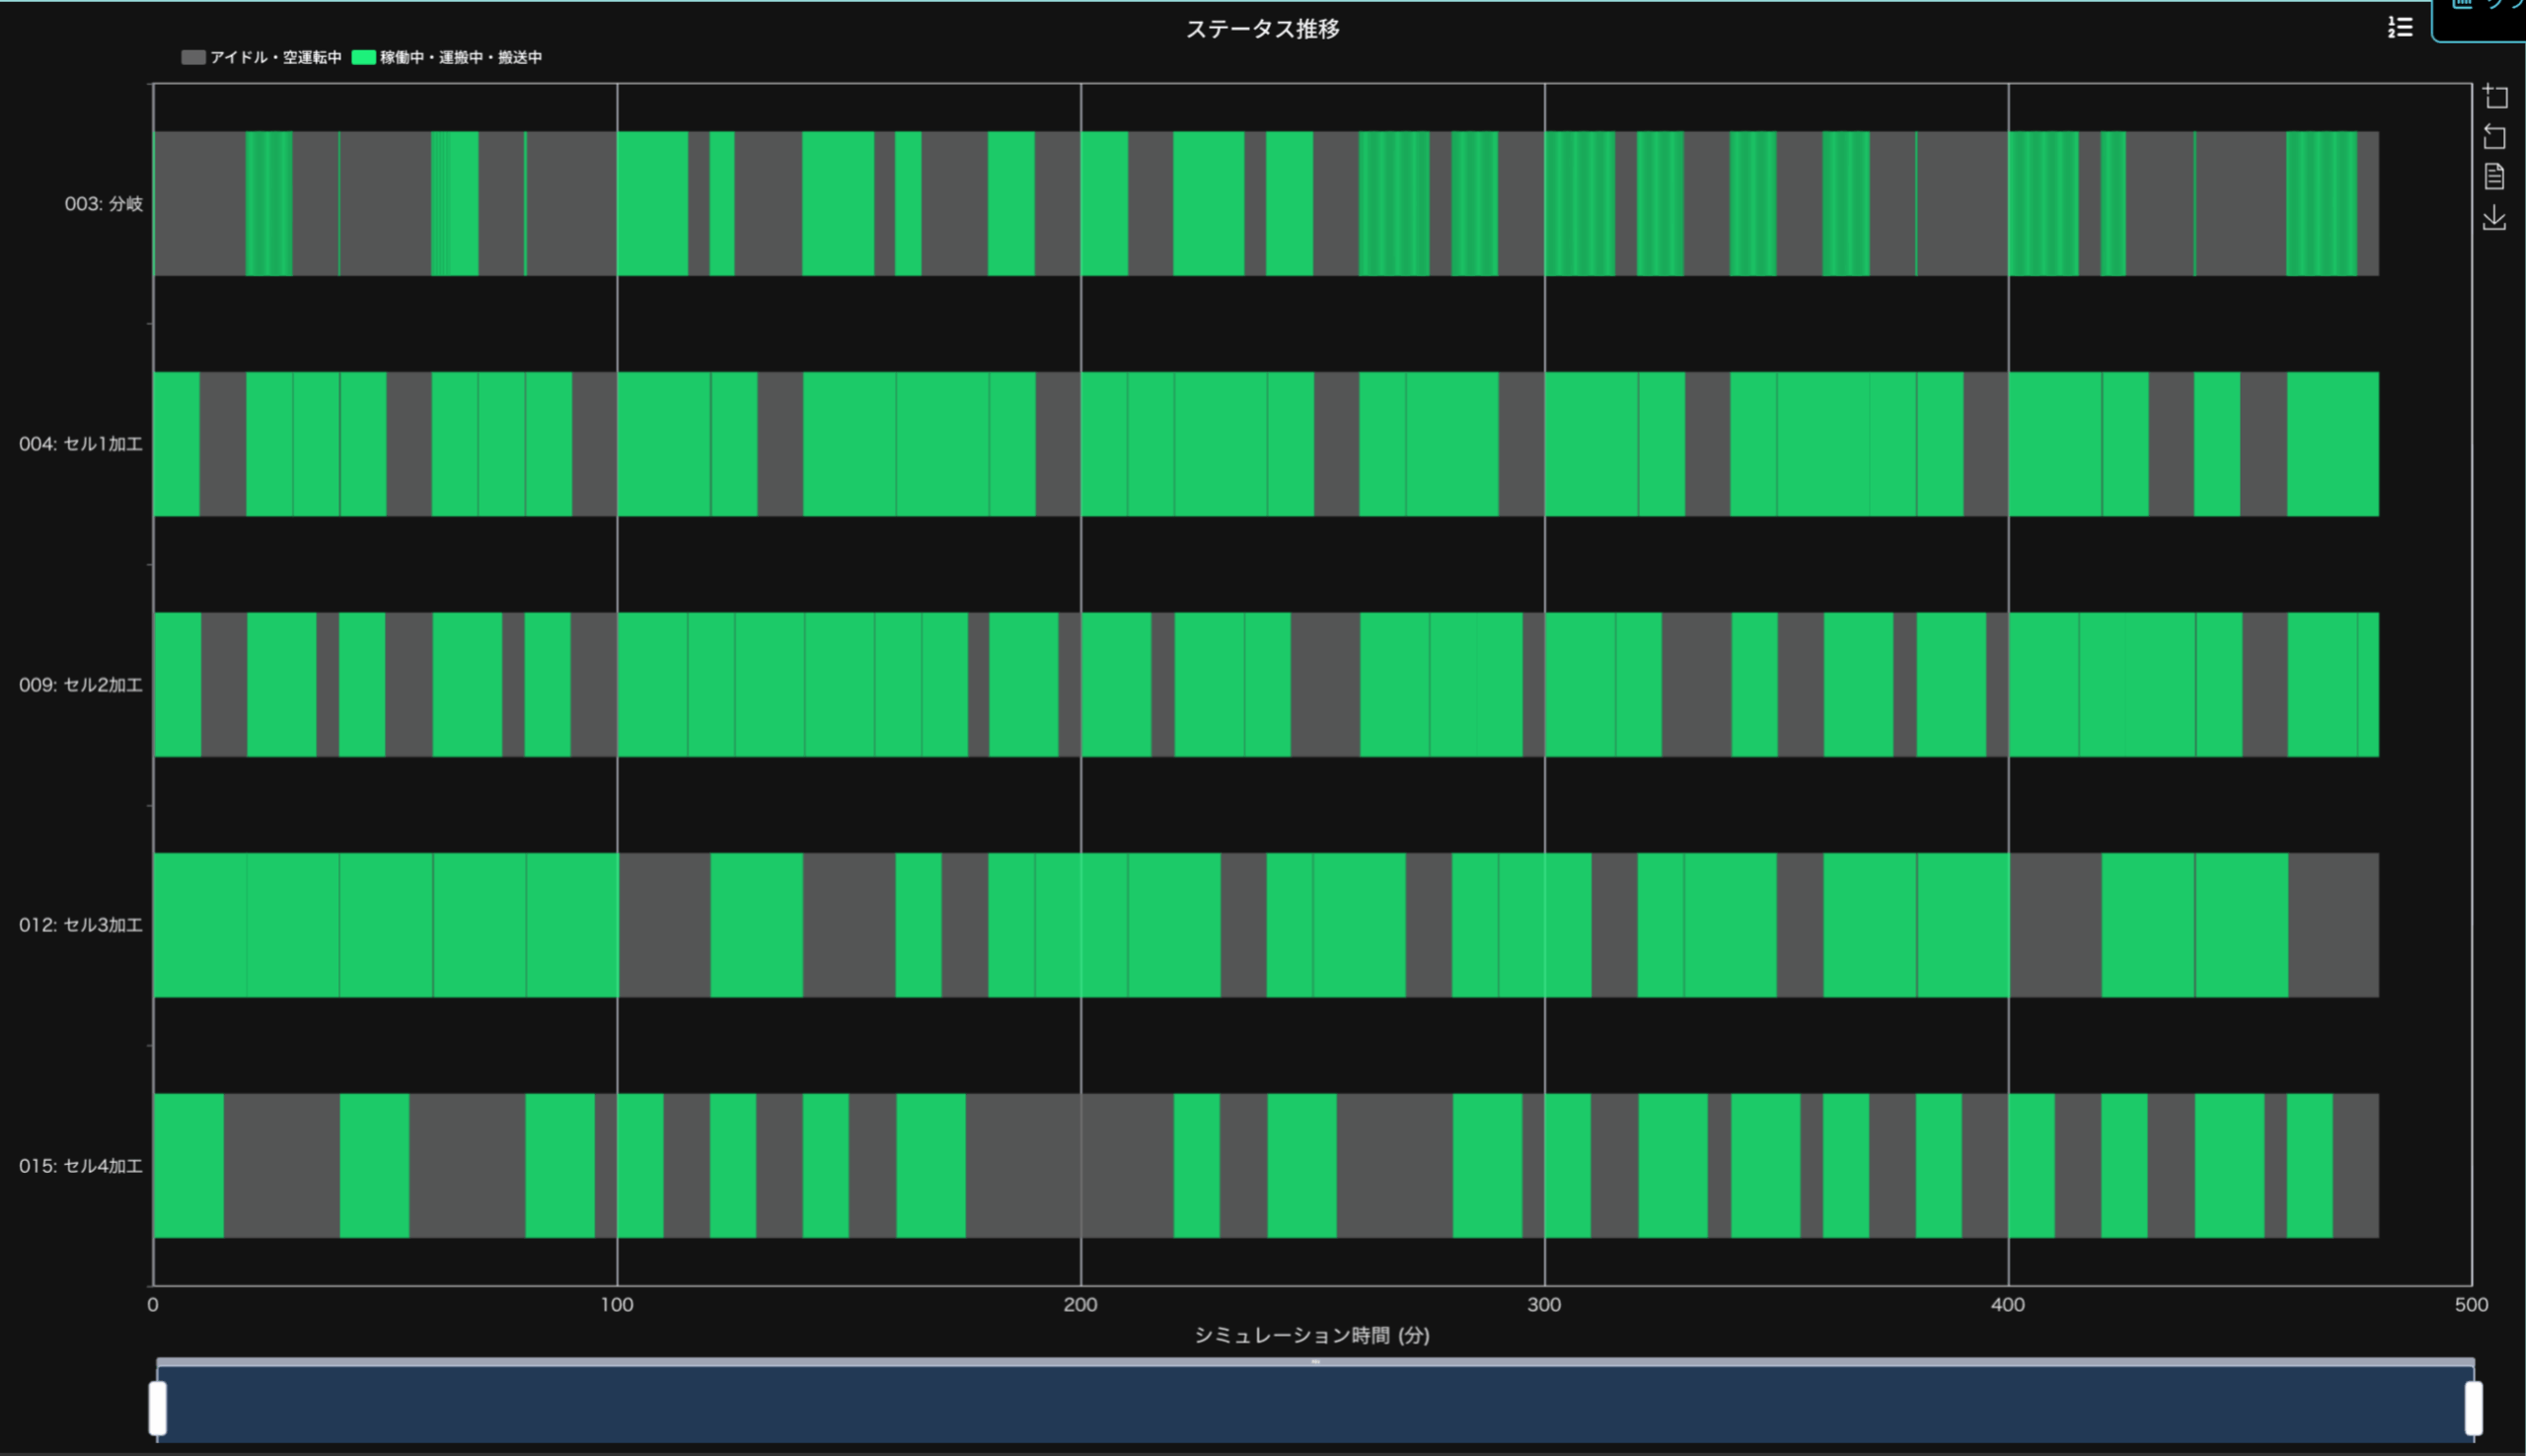This screenshot has width=2526, height=1456.
Task: Click the 004: セル1加工 row label
Action: click(x=81, y=444)
